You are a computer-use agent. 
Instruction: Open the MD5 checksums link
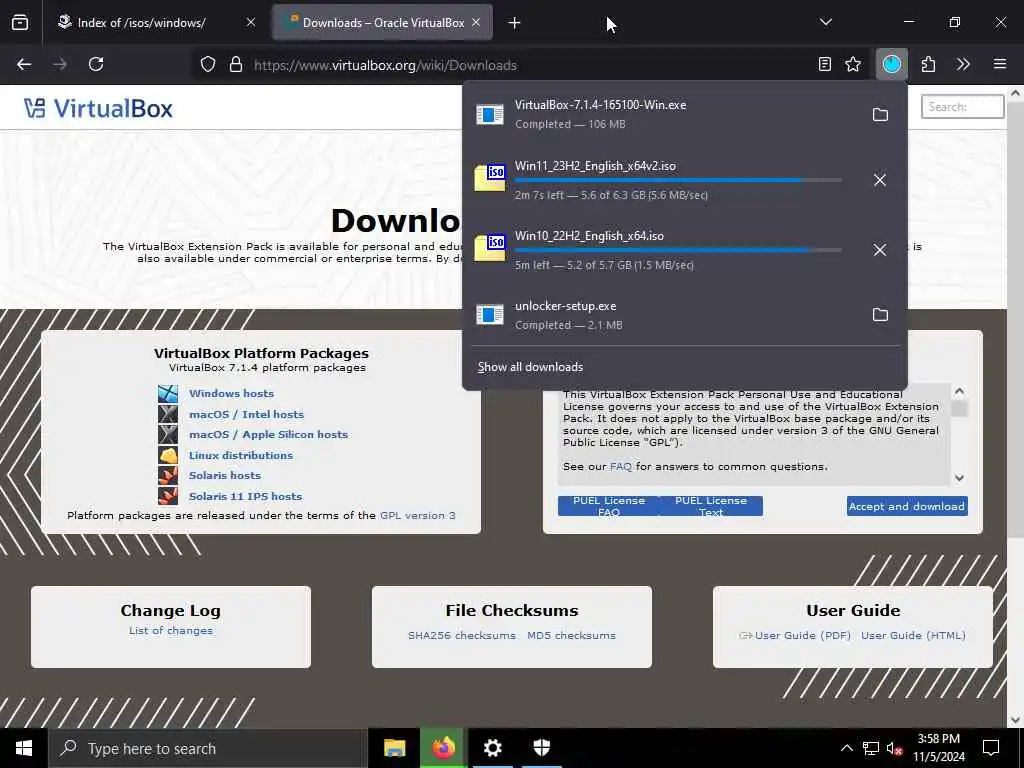coord(571,635)
